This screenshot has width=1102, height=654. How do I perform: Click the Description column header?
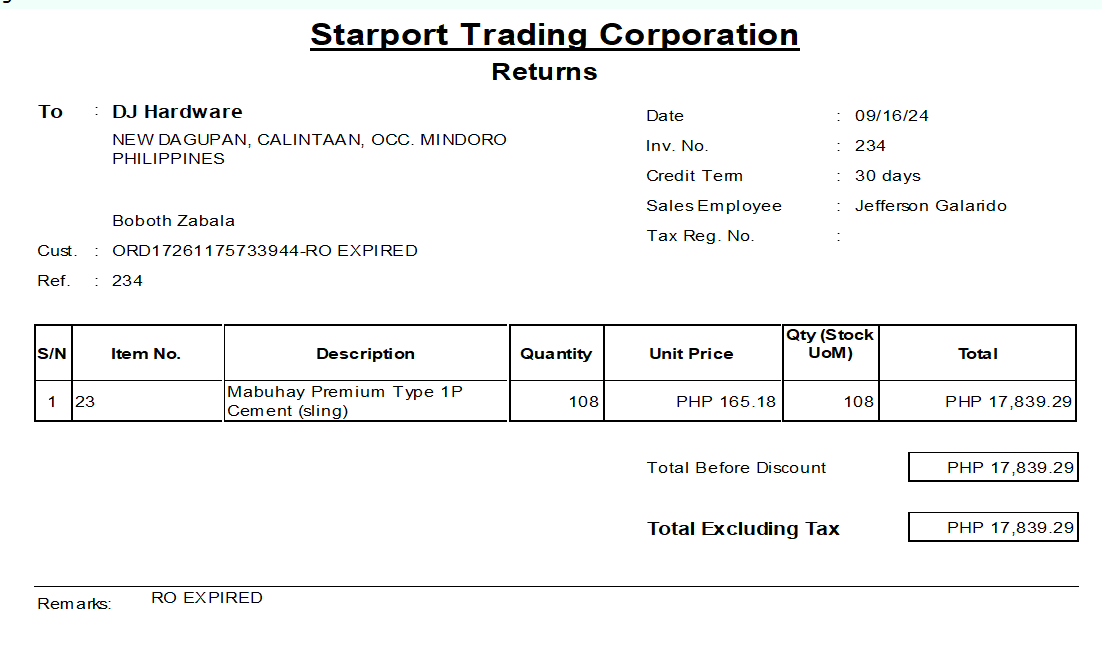coord(365,354)
